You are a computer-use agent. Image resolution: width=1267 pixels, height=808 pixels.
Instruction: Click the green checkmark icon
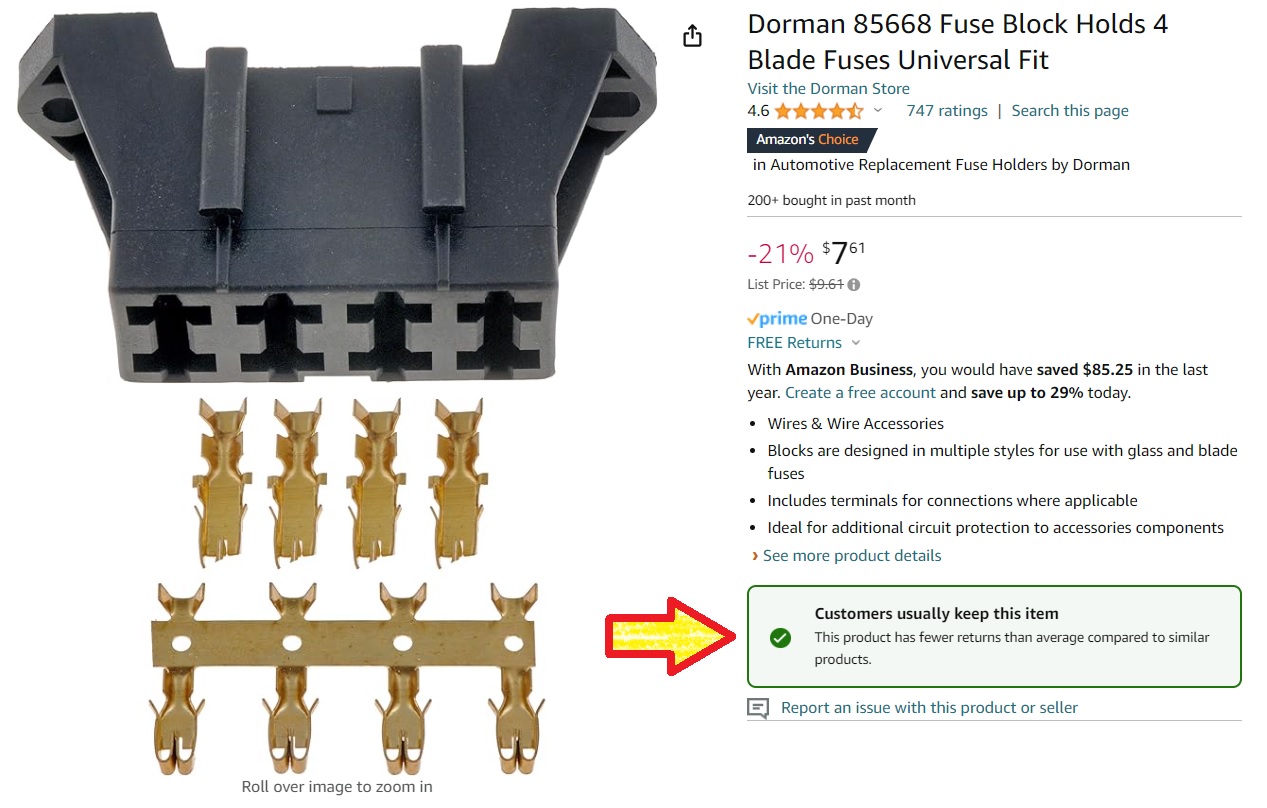[781, 637]
